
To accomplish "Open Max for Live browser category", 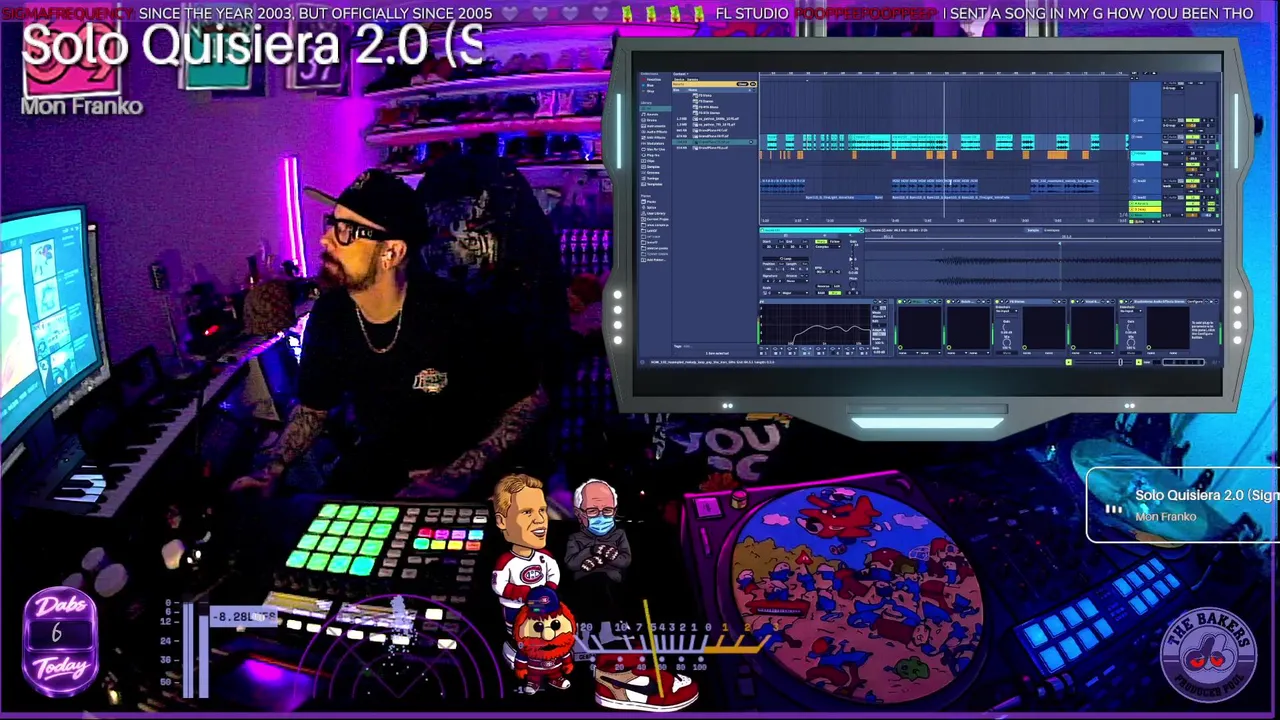I will coord(654,149).
